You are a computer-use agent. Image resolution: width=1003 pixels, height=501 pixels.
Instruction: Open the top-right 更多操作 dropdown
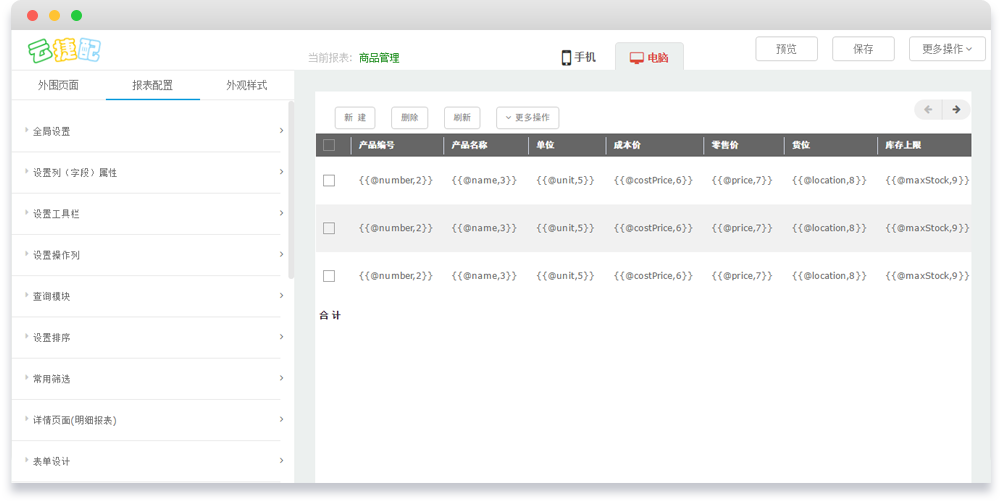pyautogui.click(x=946, y=49)
